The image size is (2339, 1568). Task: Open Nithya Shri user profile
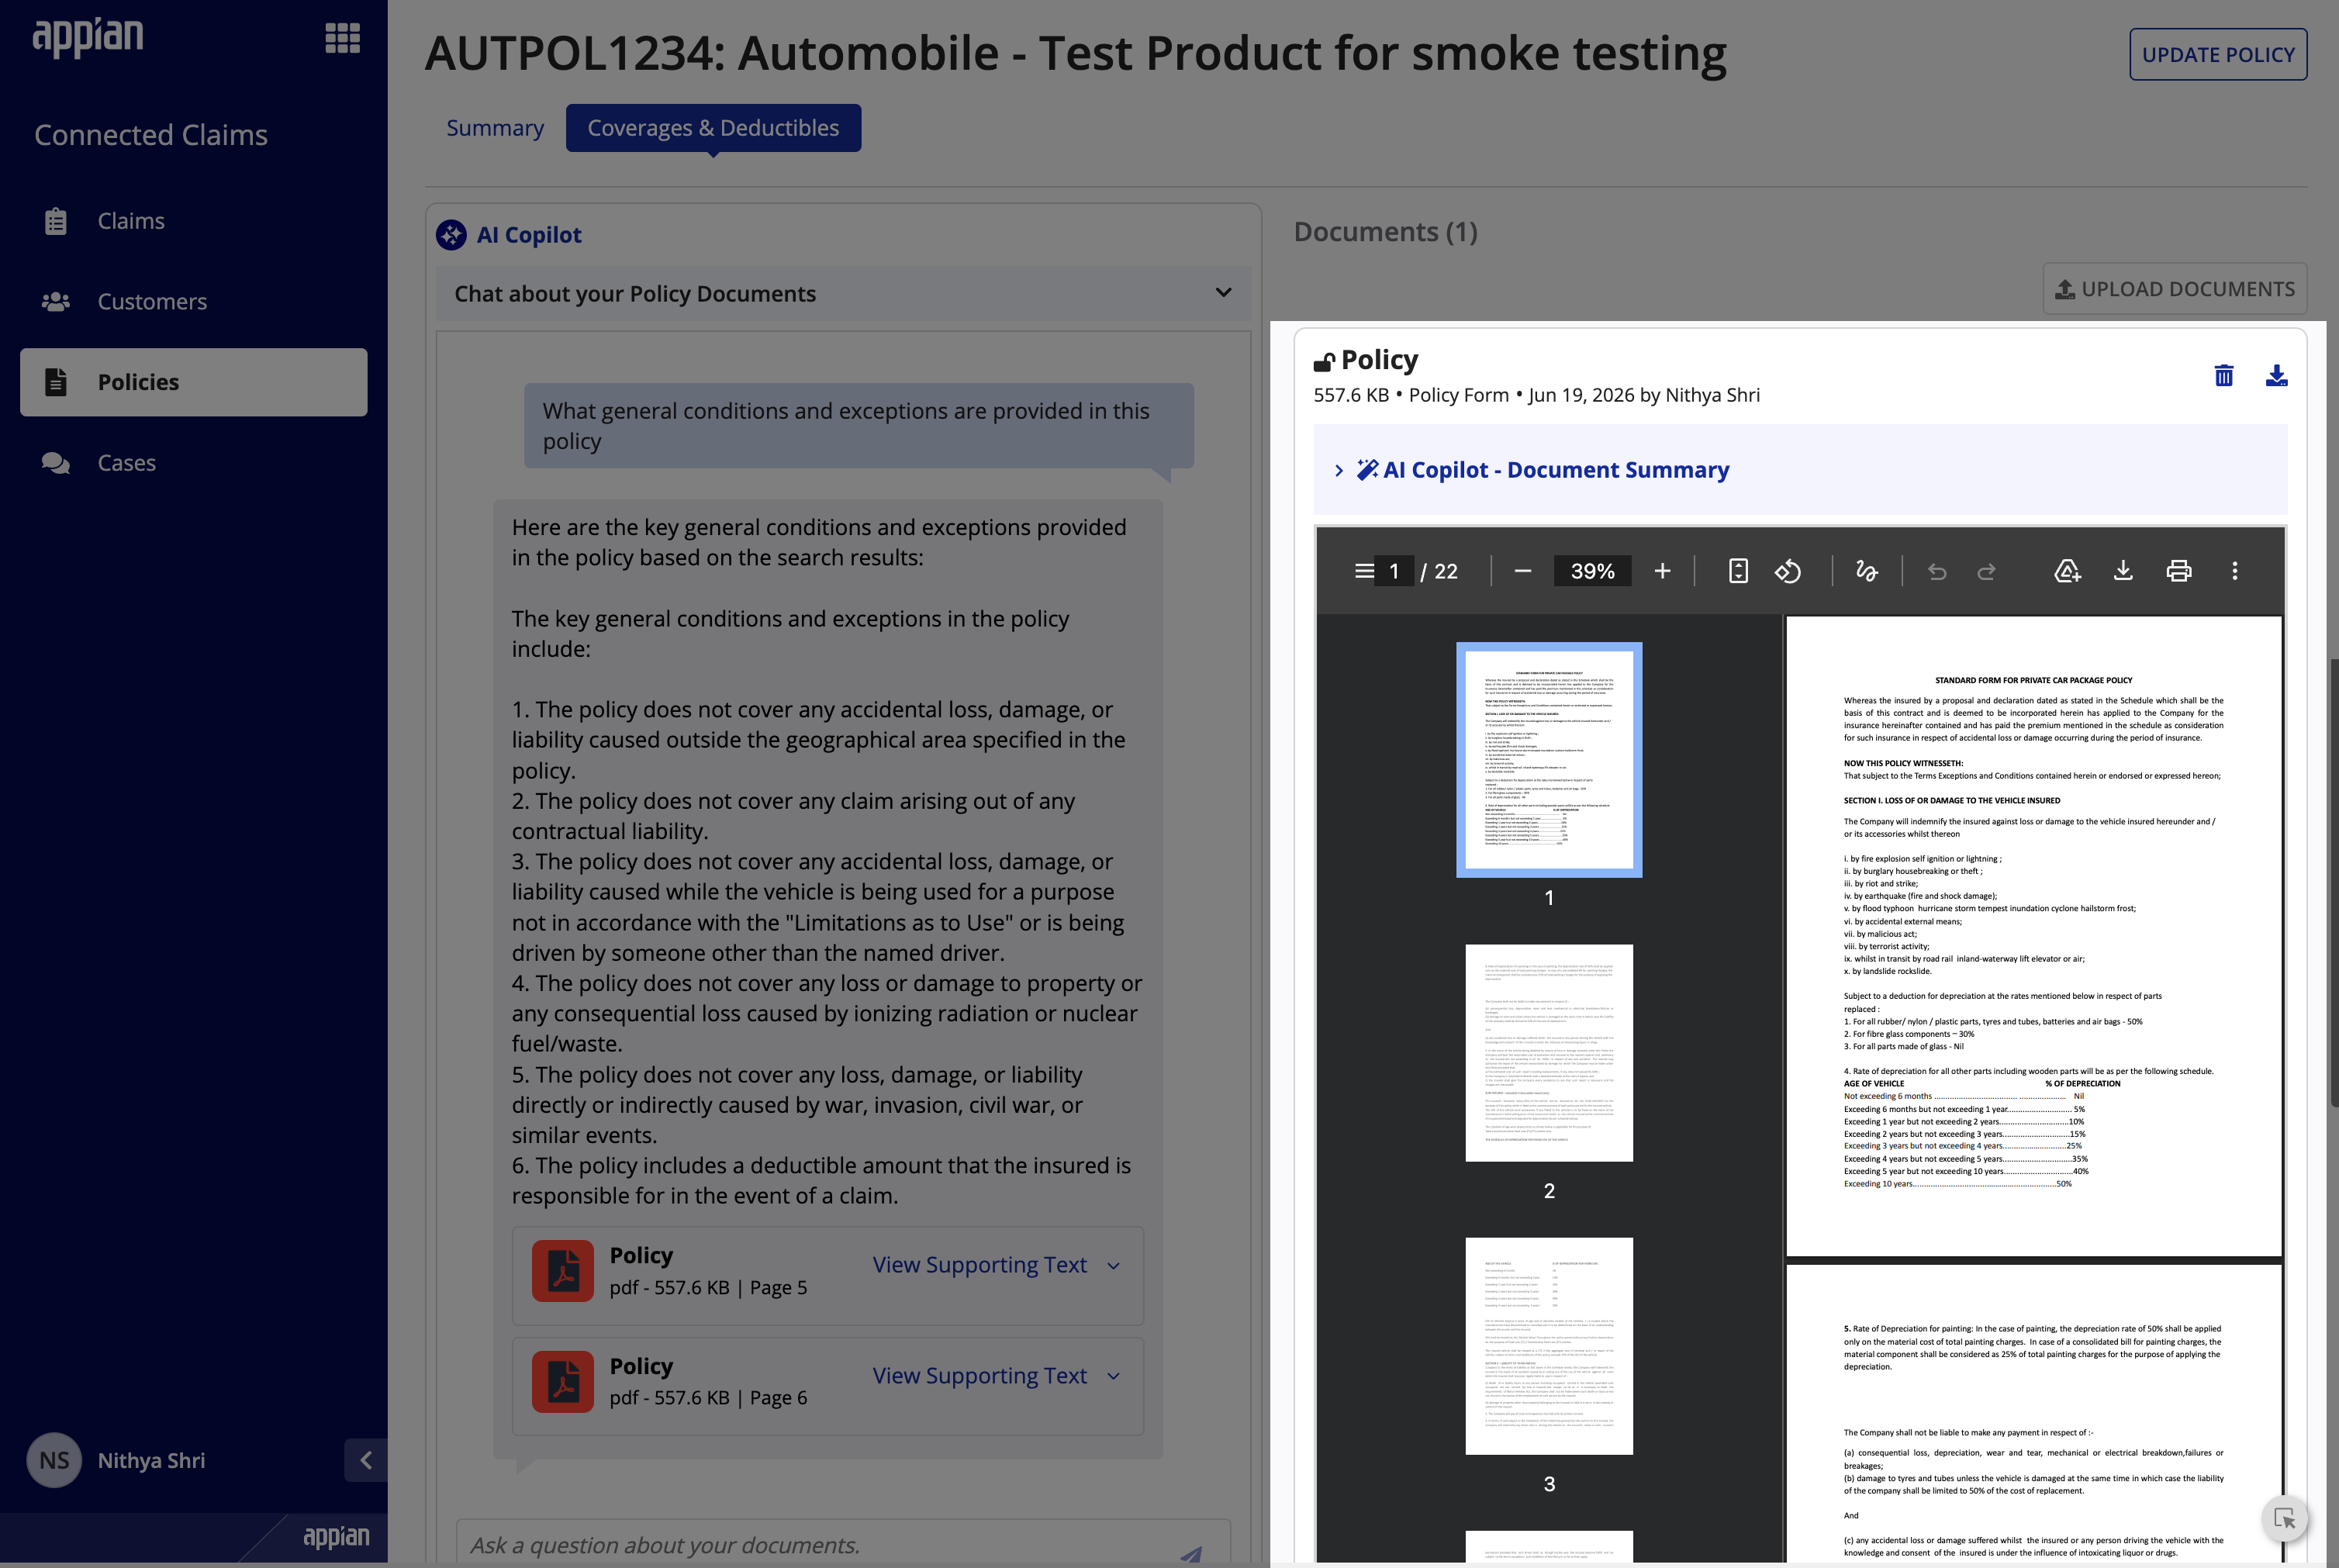(x=117, y=1460)
